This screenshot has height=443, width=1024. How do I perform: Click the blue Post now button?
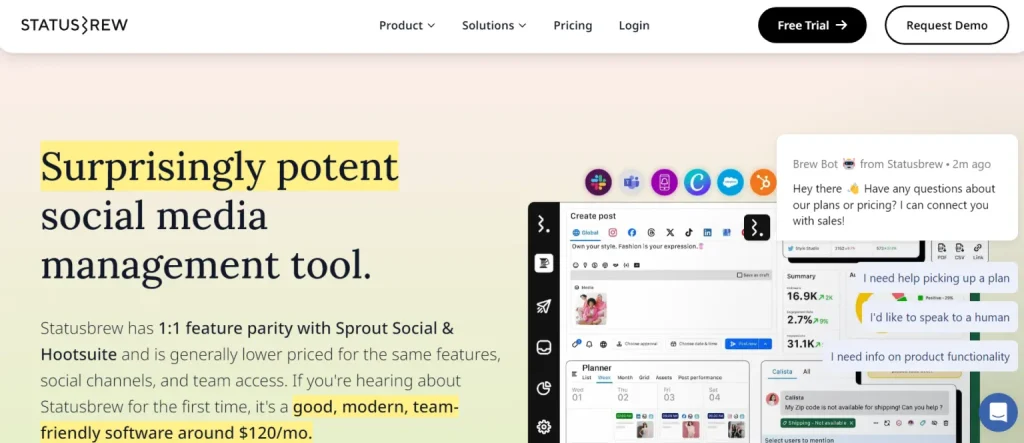[x=743, y=344]
